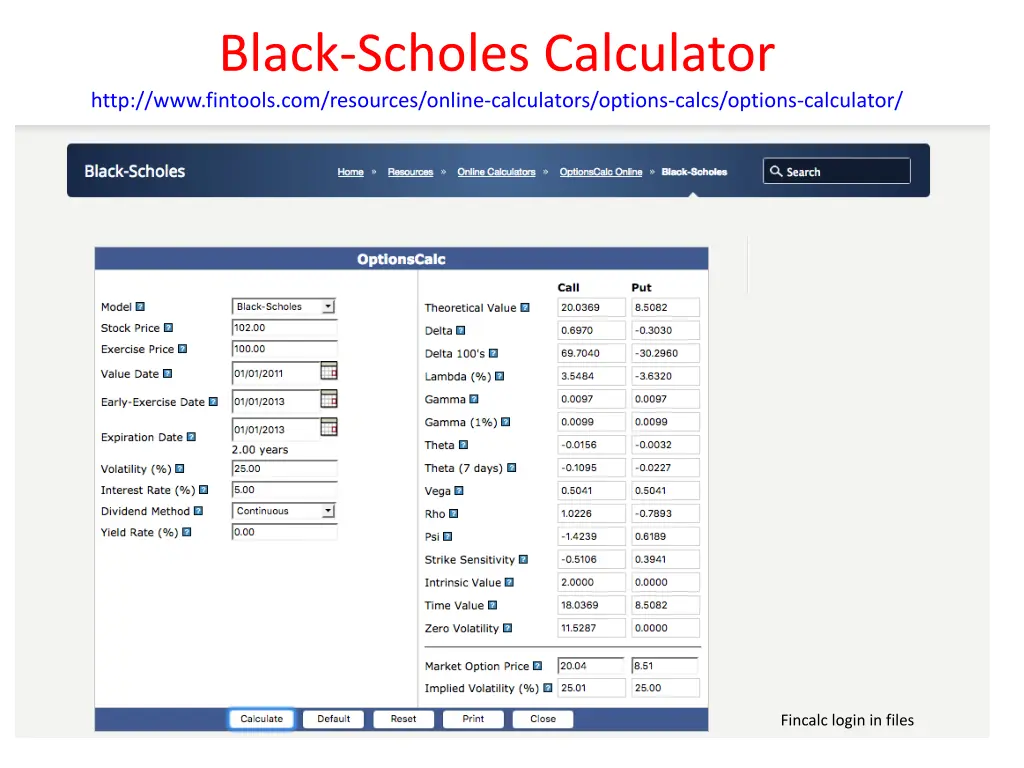This screenshot has width=1024, height=768.
Task: Click the Exercise Price field showing 100.00
Action: [285, 349]
